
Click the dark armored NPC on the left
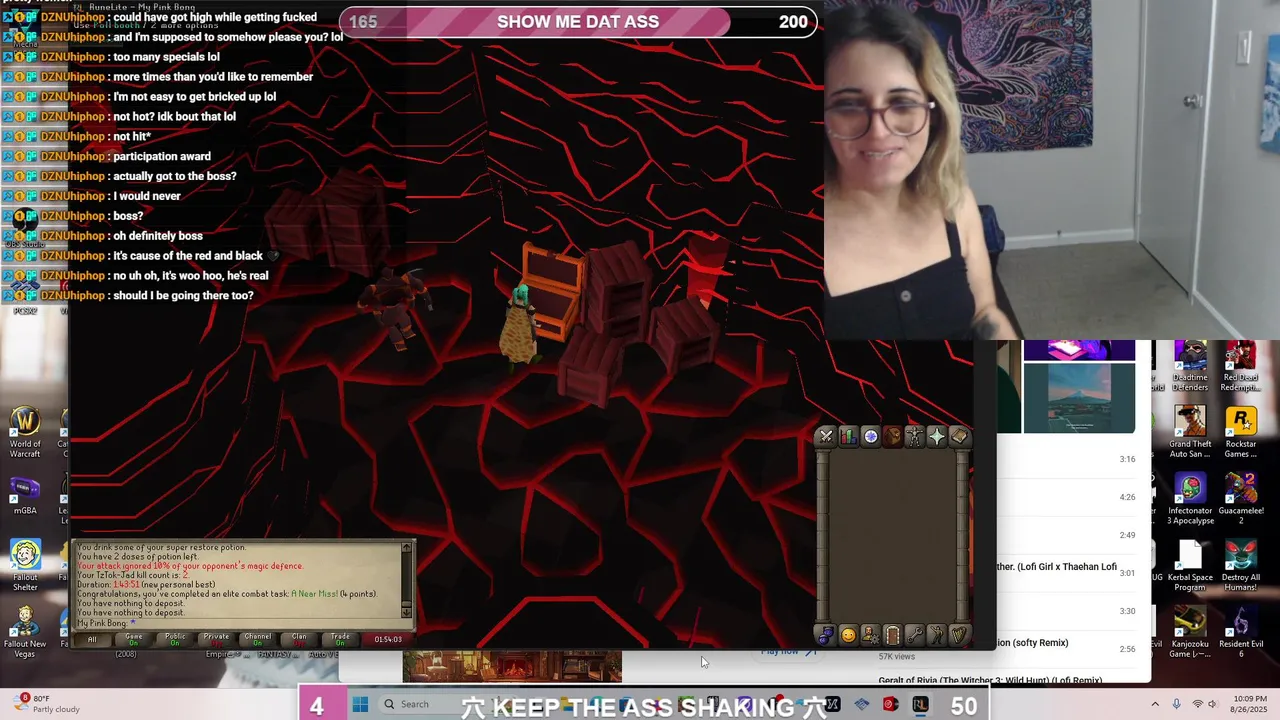point(395,308)
